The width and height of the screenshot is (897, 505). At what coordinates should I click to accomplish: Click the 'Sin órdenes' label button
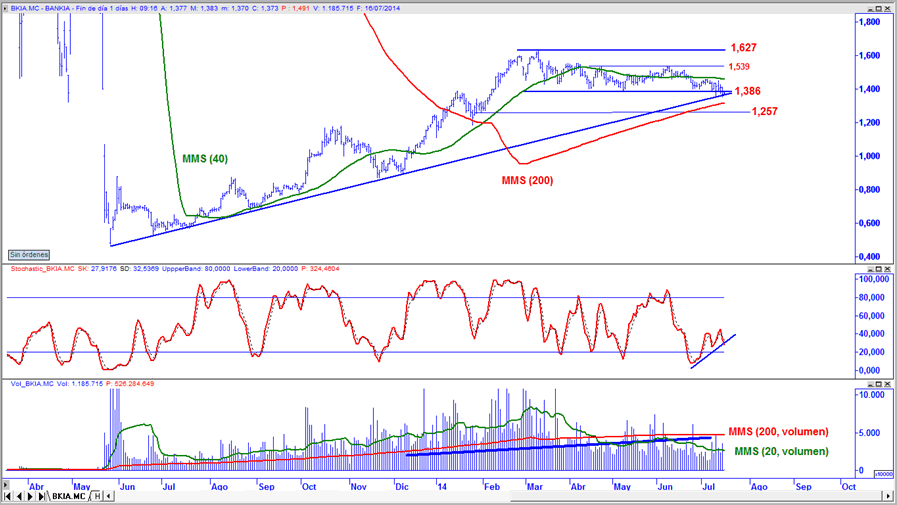tap(29, 255)
